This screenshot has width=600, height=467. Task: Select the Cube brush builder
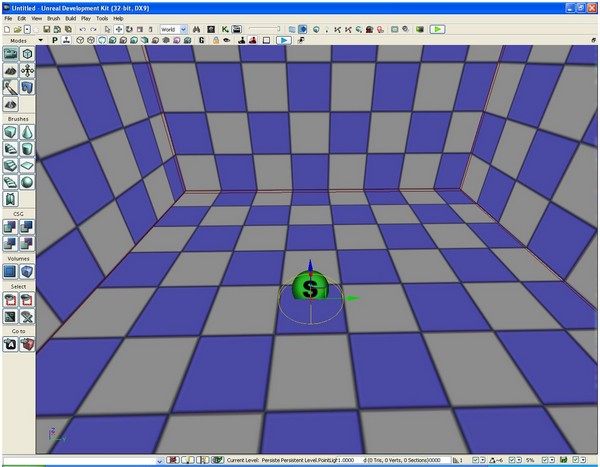pyautogui.click(x=10, y=132)
